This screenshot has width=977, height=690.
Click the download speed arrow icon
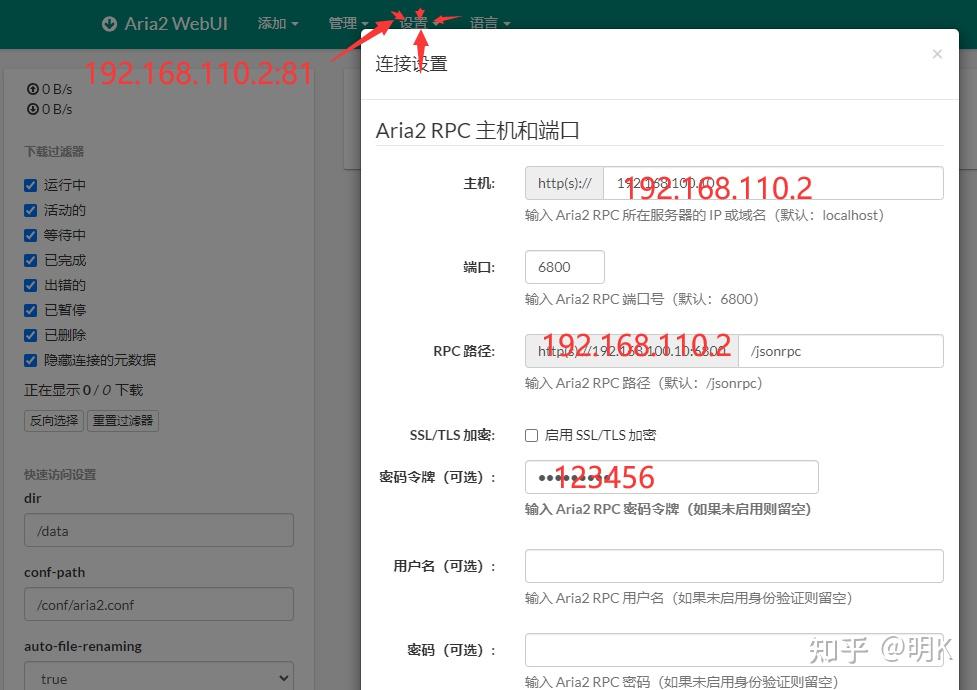click(35, 109)
